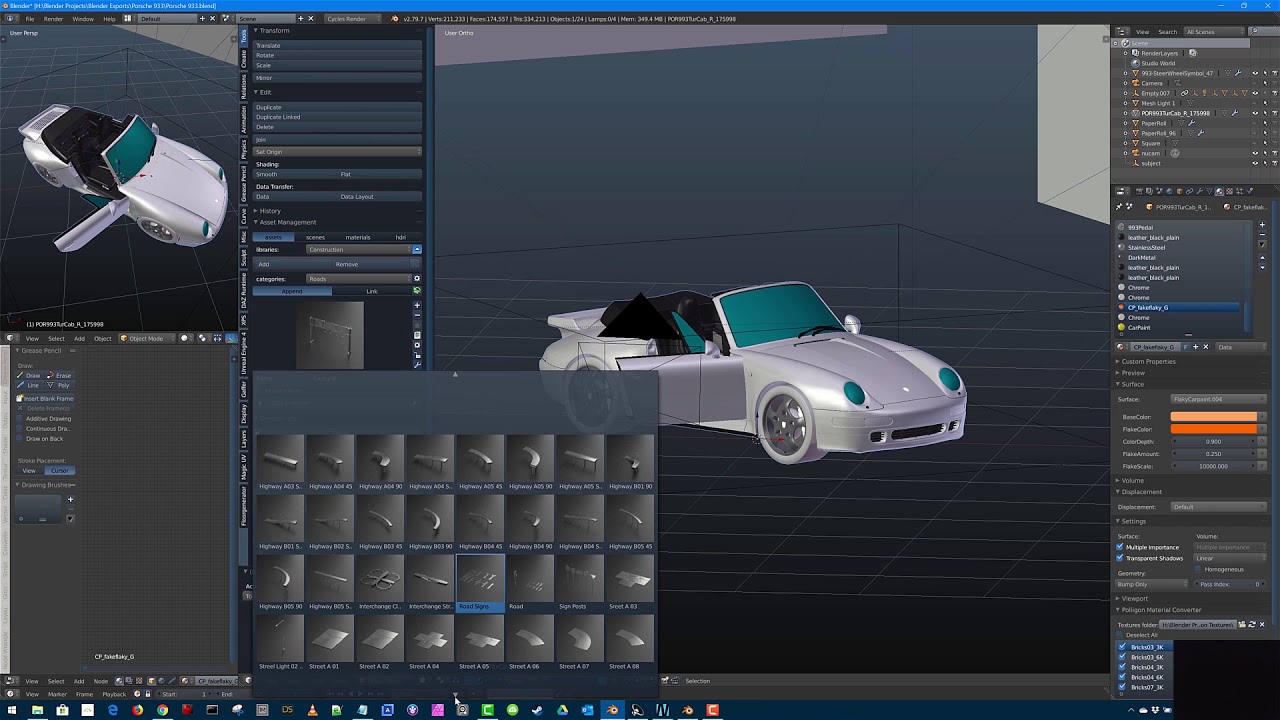This screenshot has height=720, width=1280.
Task: Click the Erase grease pencil tool
Action: 61,375
